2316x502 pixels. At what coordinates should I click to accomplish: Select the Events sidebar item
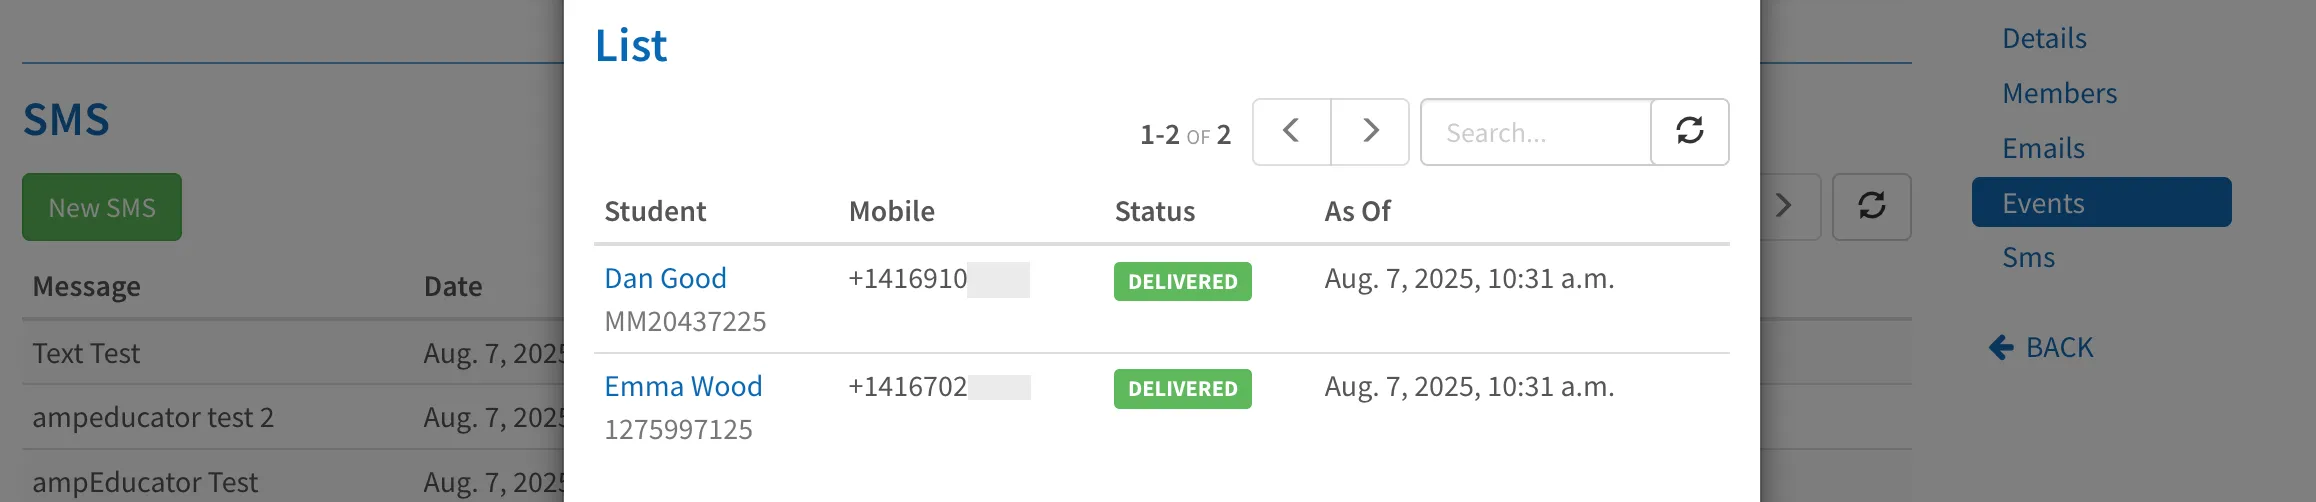pos(2101,202)
